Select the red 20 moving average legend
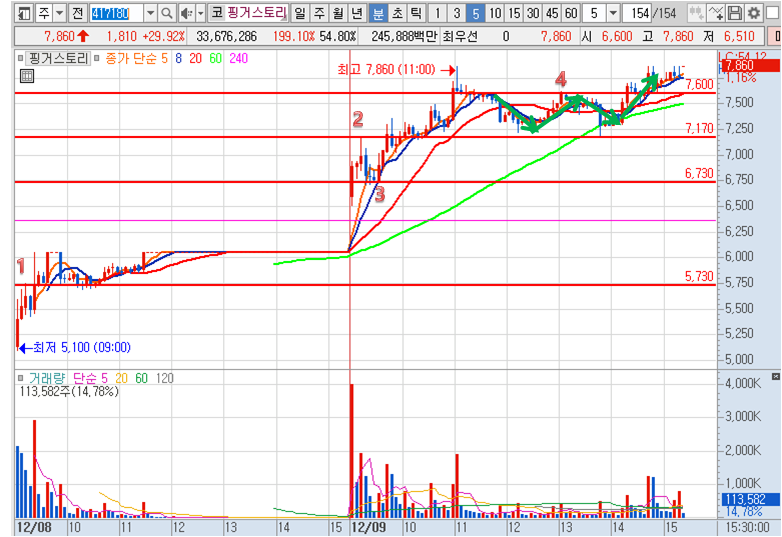Image resolution: width=782 pixels, height=537 pixels. click(196, 58)
